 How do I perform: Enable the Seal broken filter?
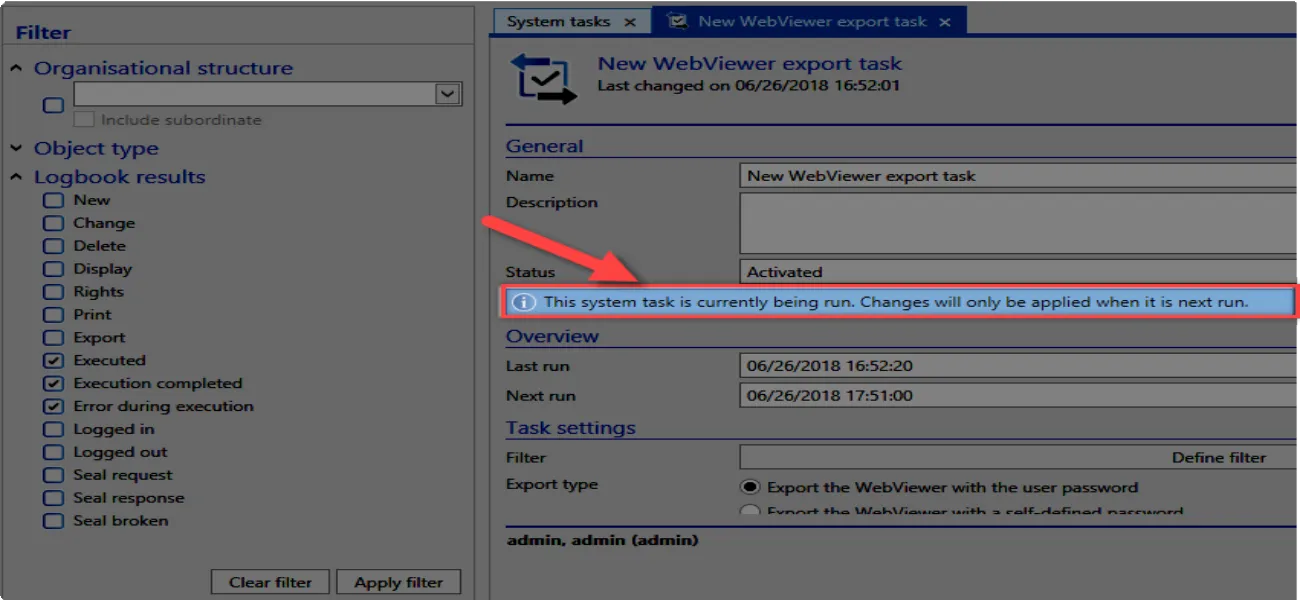tap(53, 521)
